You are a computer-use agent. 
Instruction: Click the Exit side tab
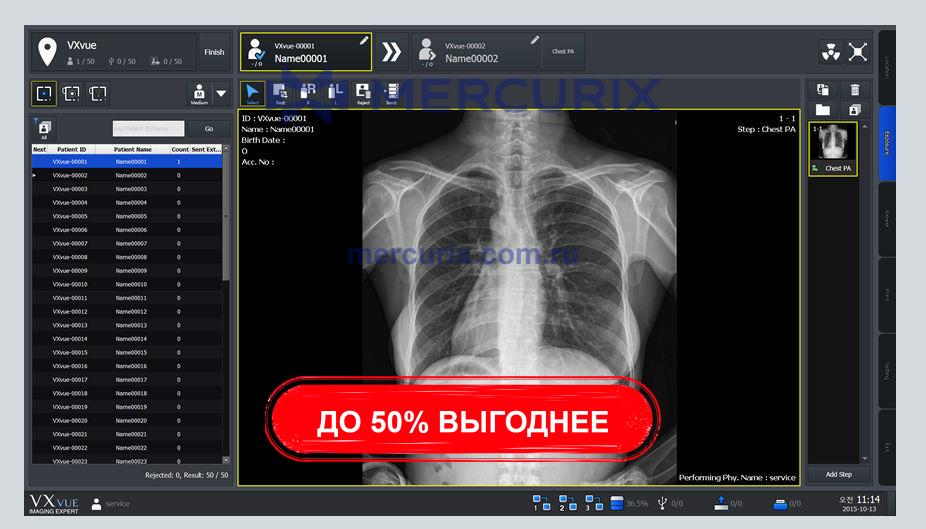tap(886, 447)
